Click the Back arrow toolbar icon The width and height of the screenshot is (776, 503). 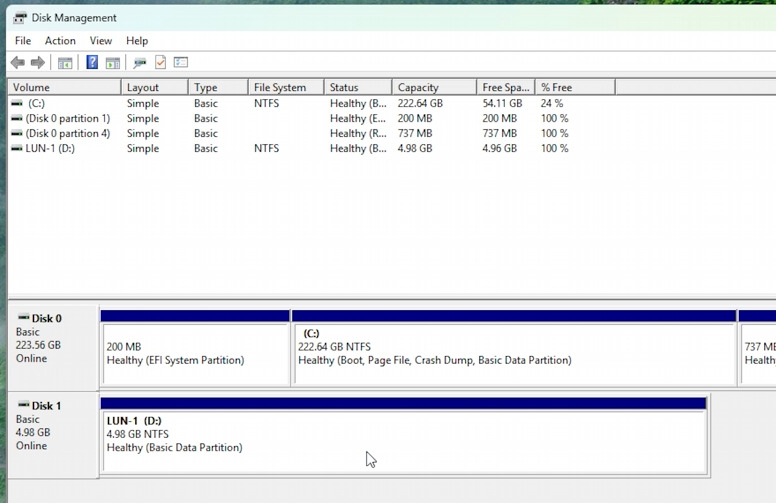coord(18,62)
